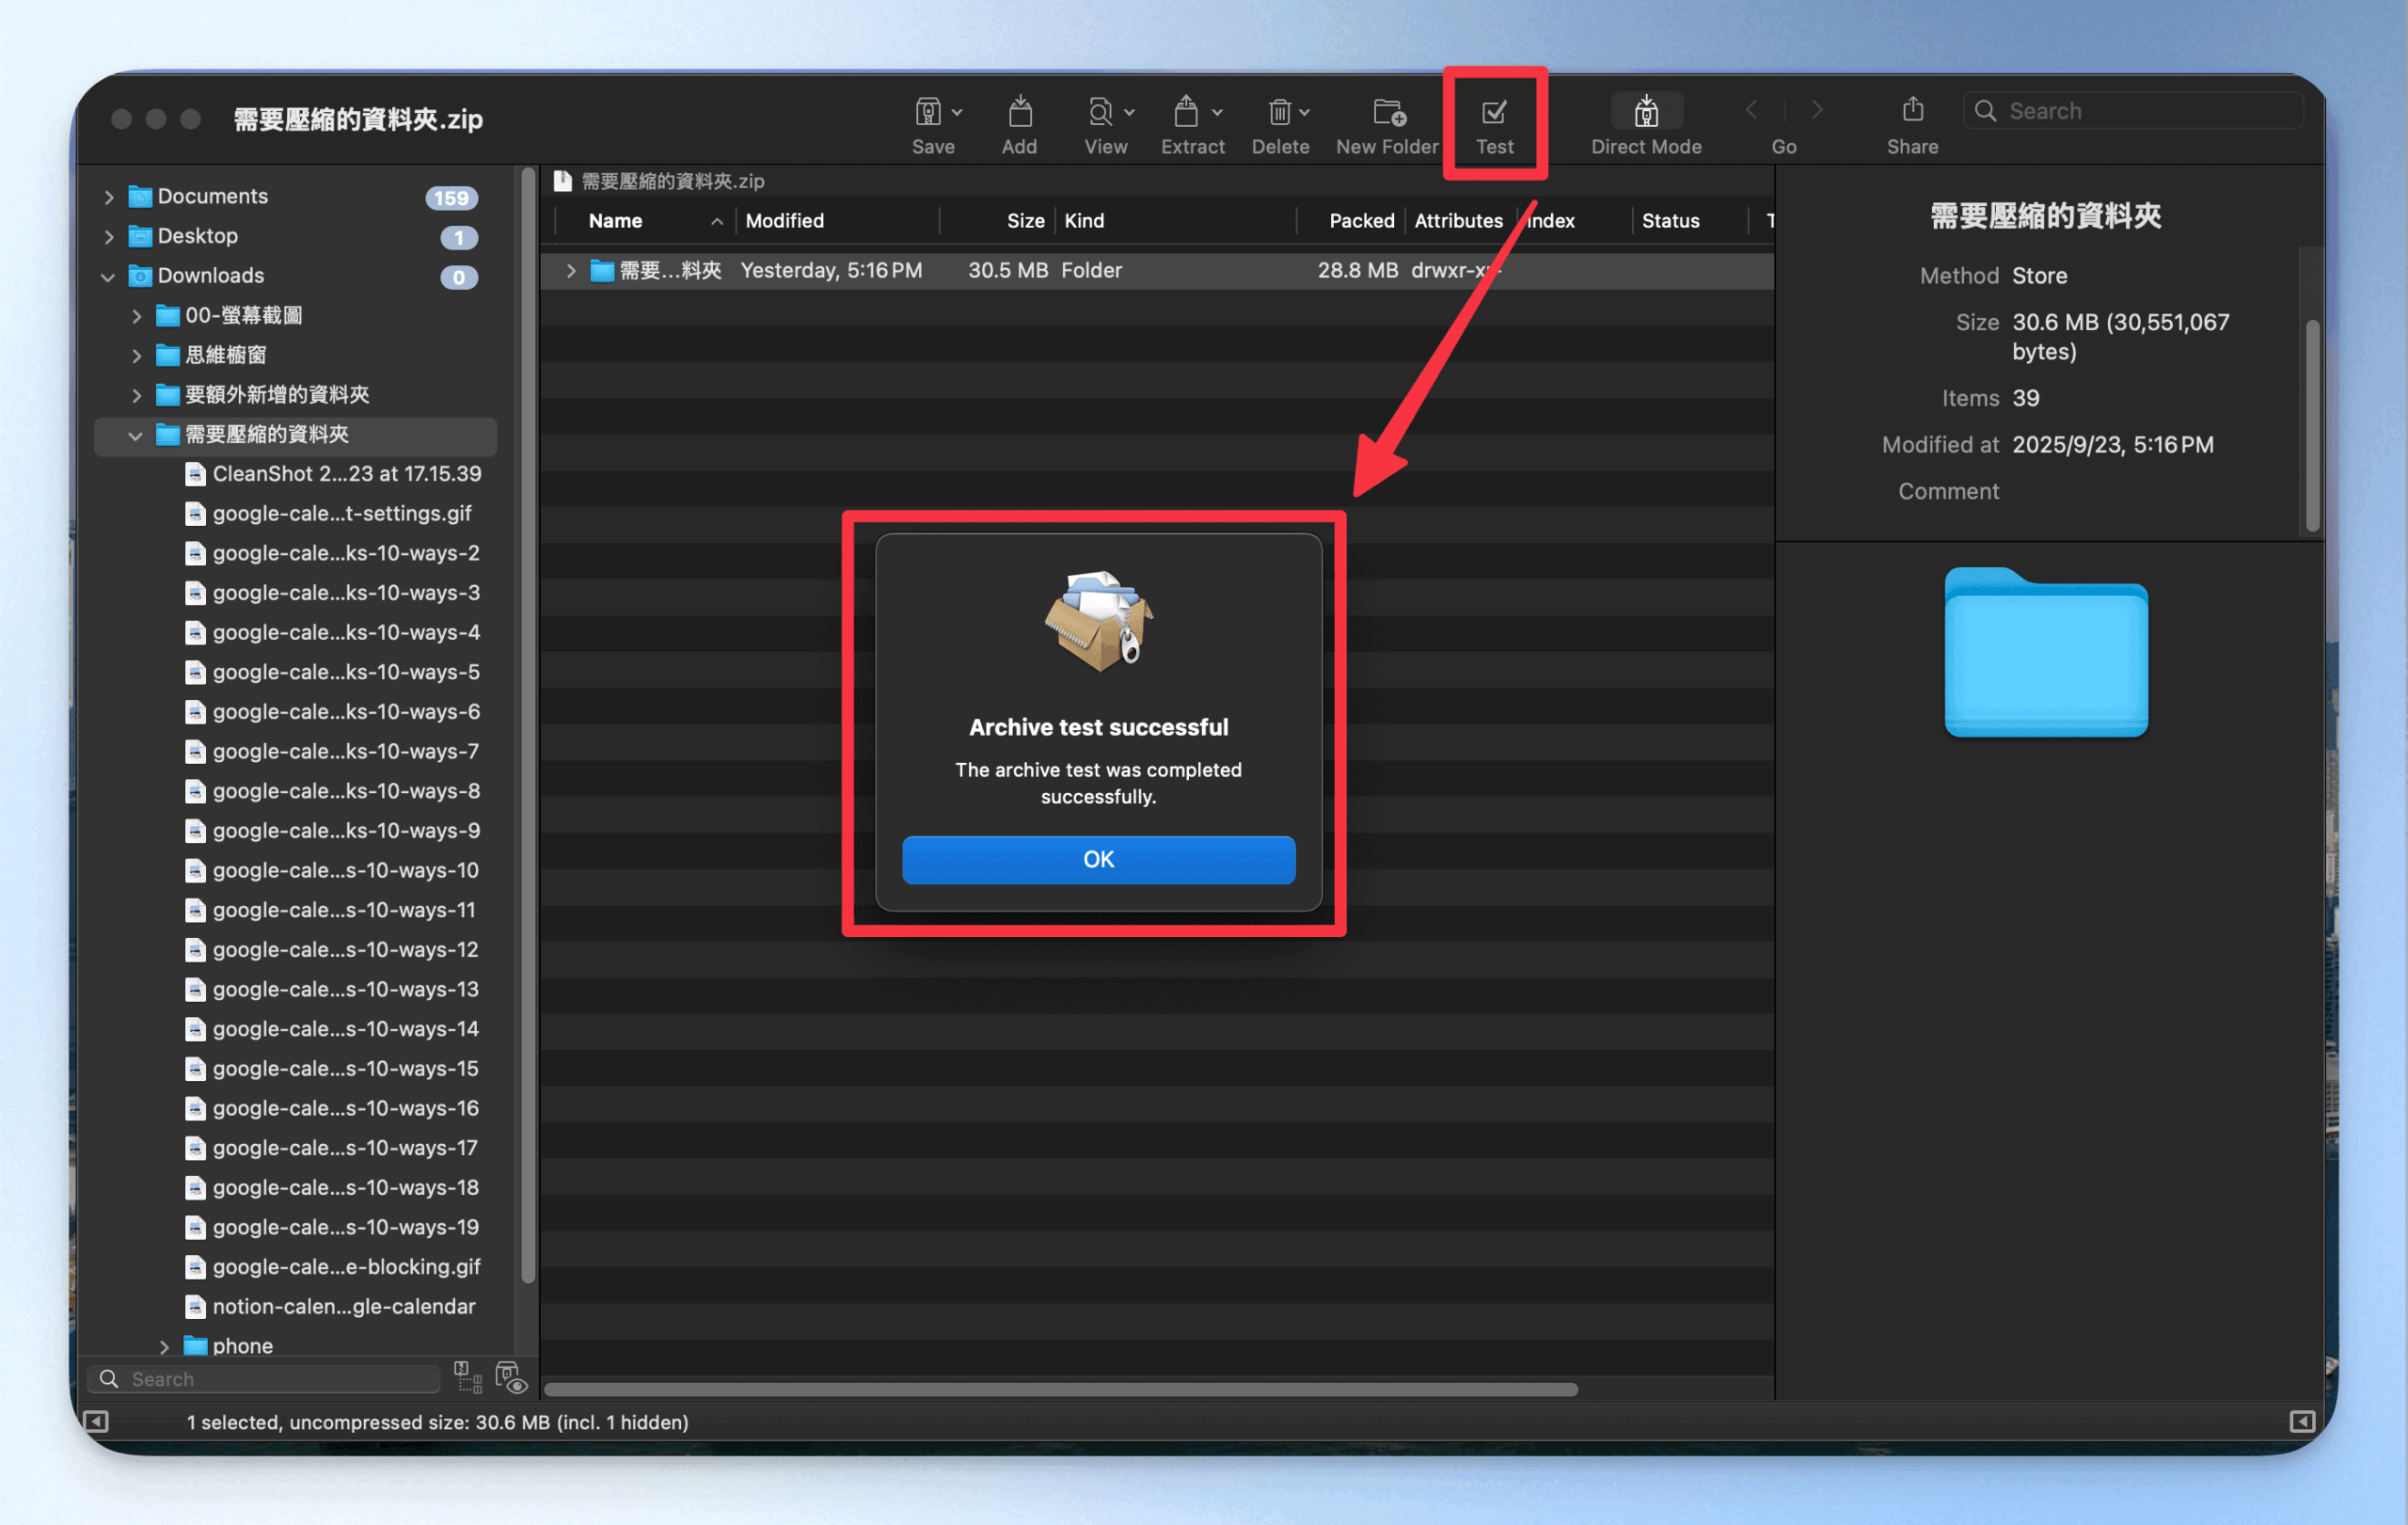Click the horizontal scrollbar under file list

pos(1060,1389)
